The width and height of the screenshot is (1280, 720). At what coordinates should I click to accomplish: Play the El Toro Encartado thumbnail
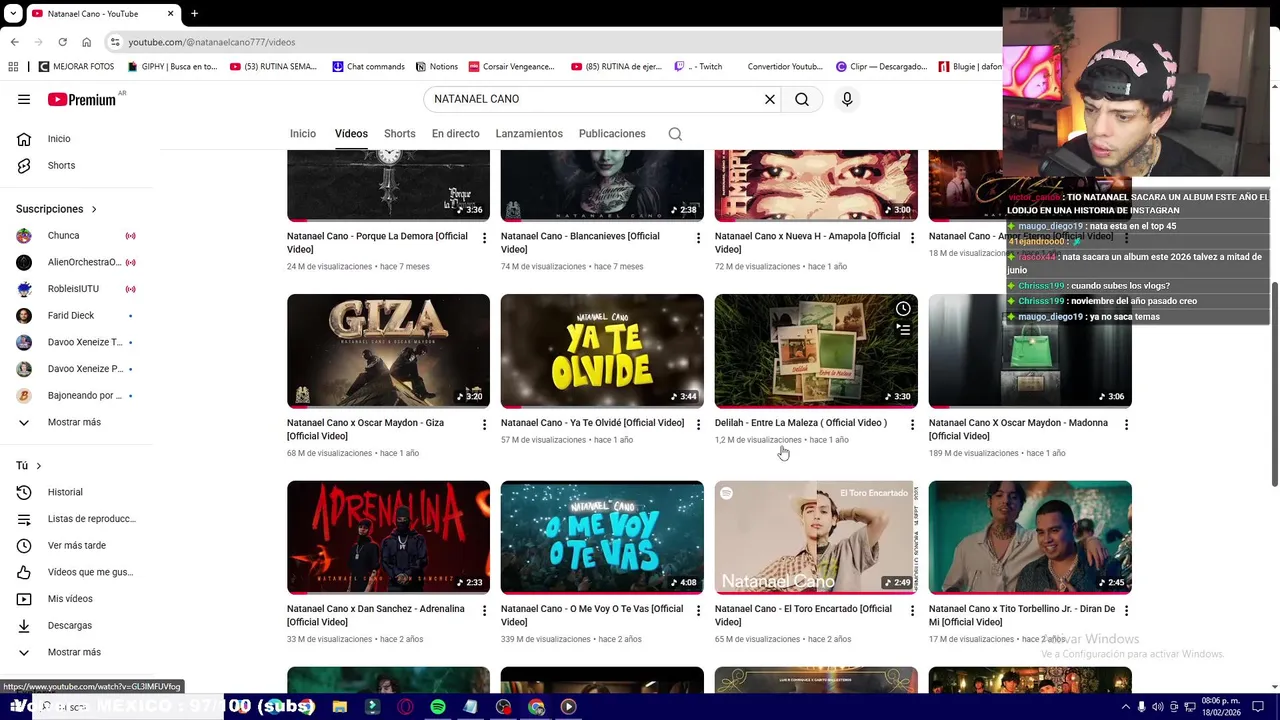point(816,538)
